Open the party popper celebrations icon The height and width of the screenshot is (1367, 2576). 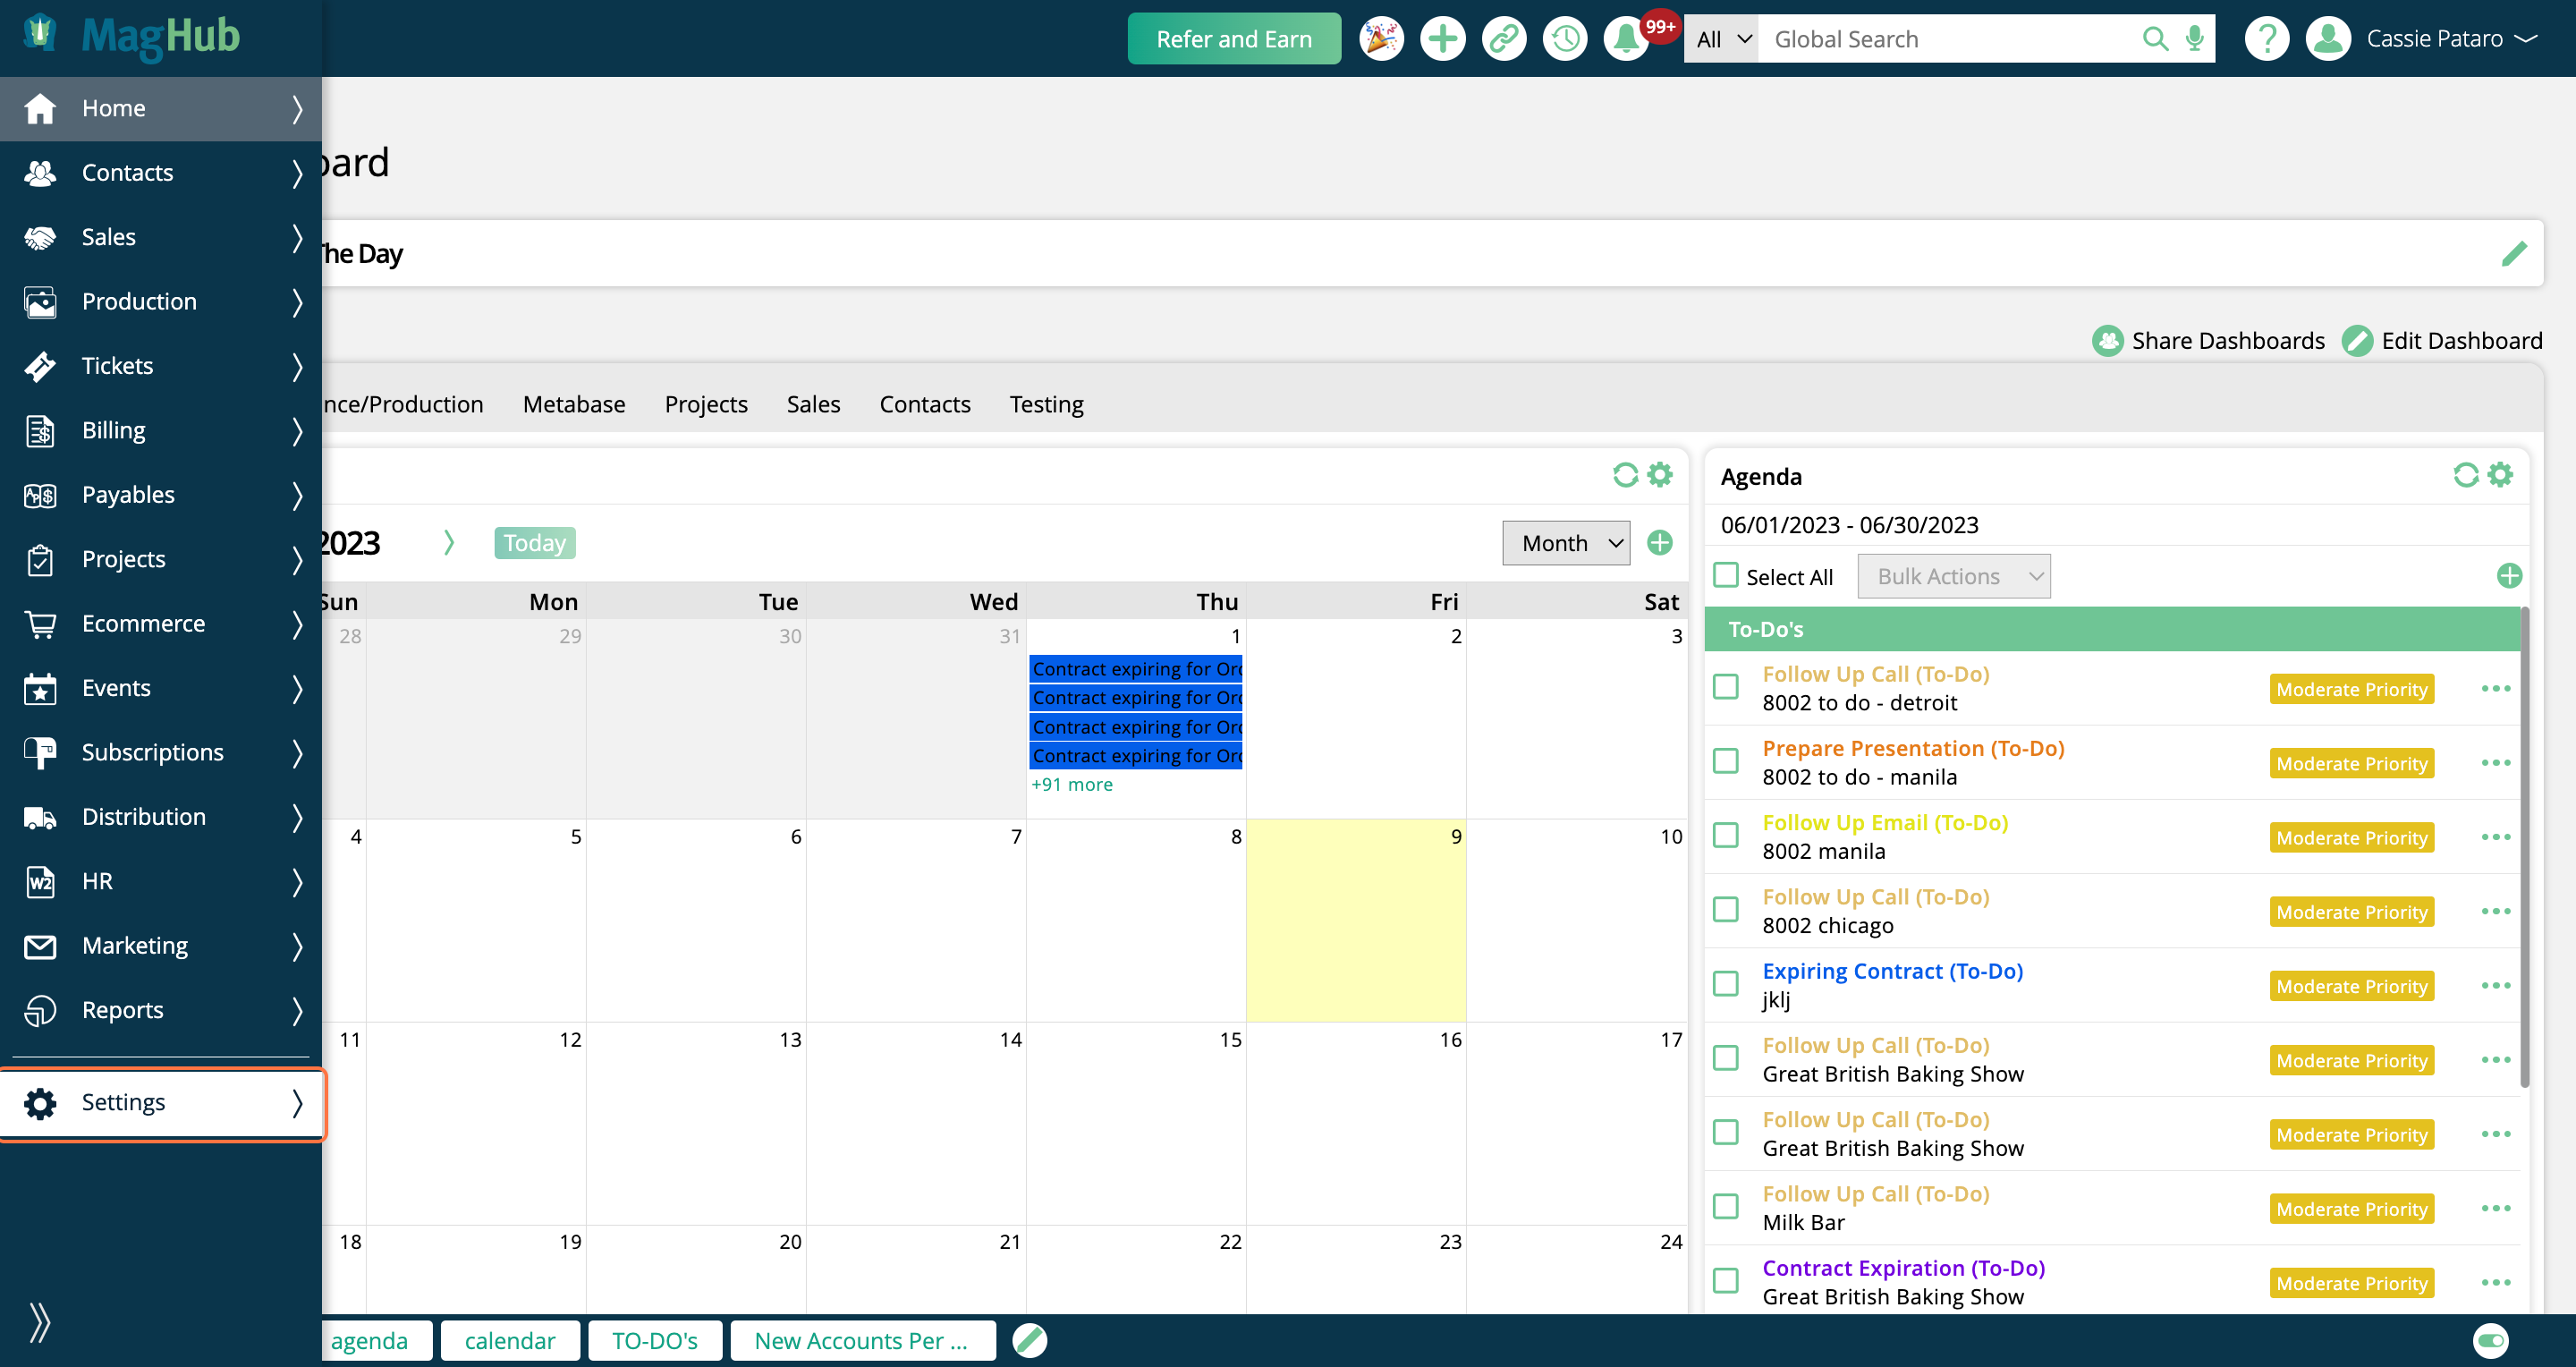(1381, 39)
